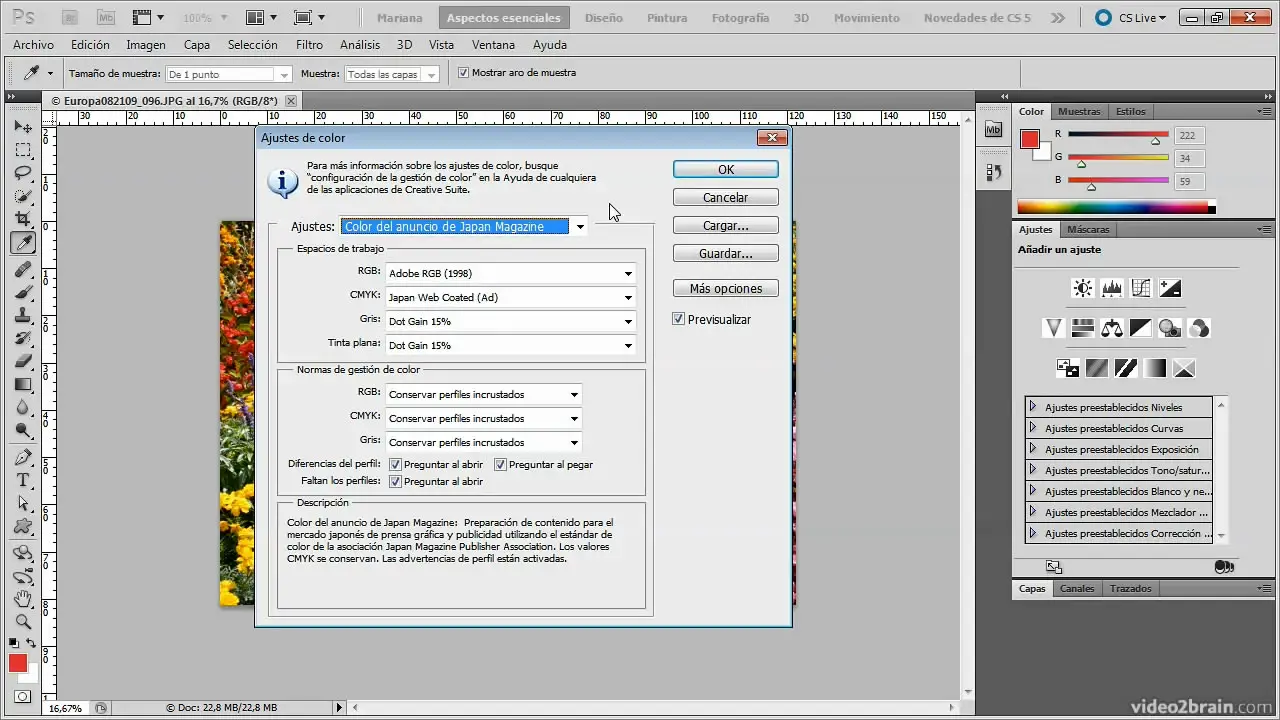Screen dimensions: 1280x720
Task: Select the Move tool
Action: click(x=22, y=127)
